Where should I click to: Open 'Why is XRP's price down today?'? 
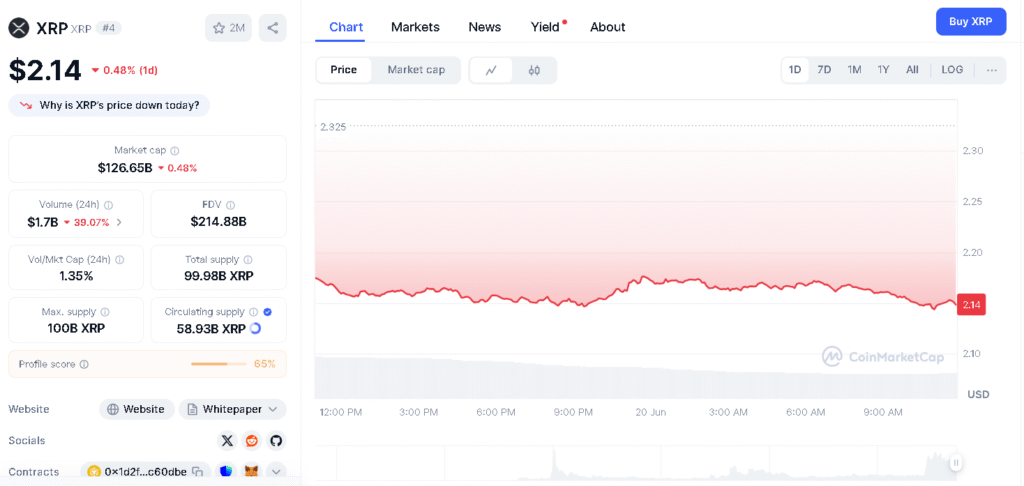tap(109, 105)
